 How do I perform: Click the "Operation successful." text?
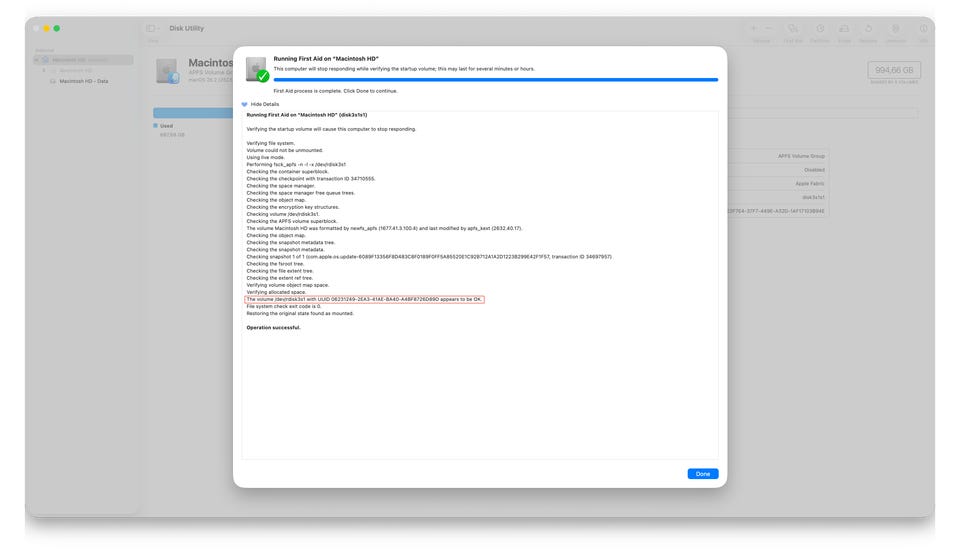pyautogui.click(x=273, y=328)
